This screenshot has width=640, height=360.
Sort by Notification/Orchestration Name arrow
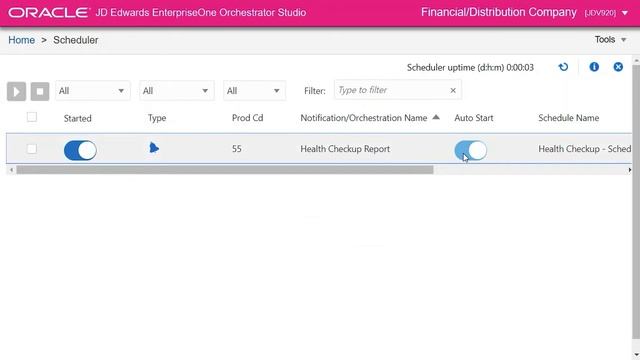click(436, 118)
